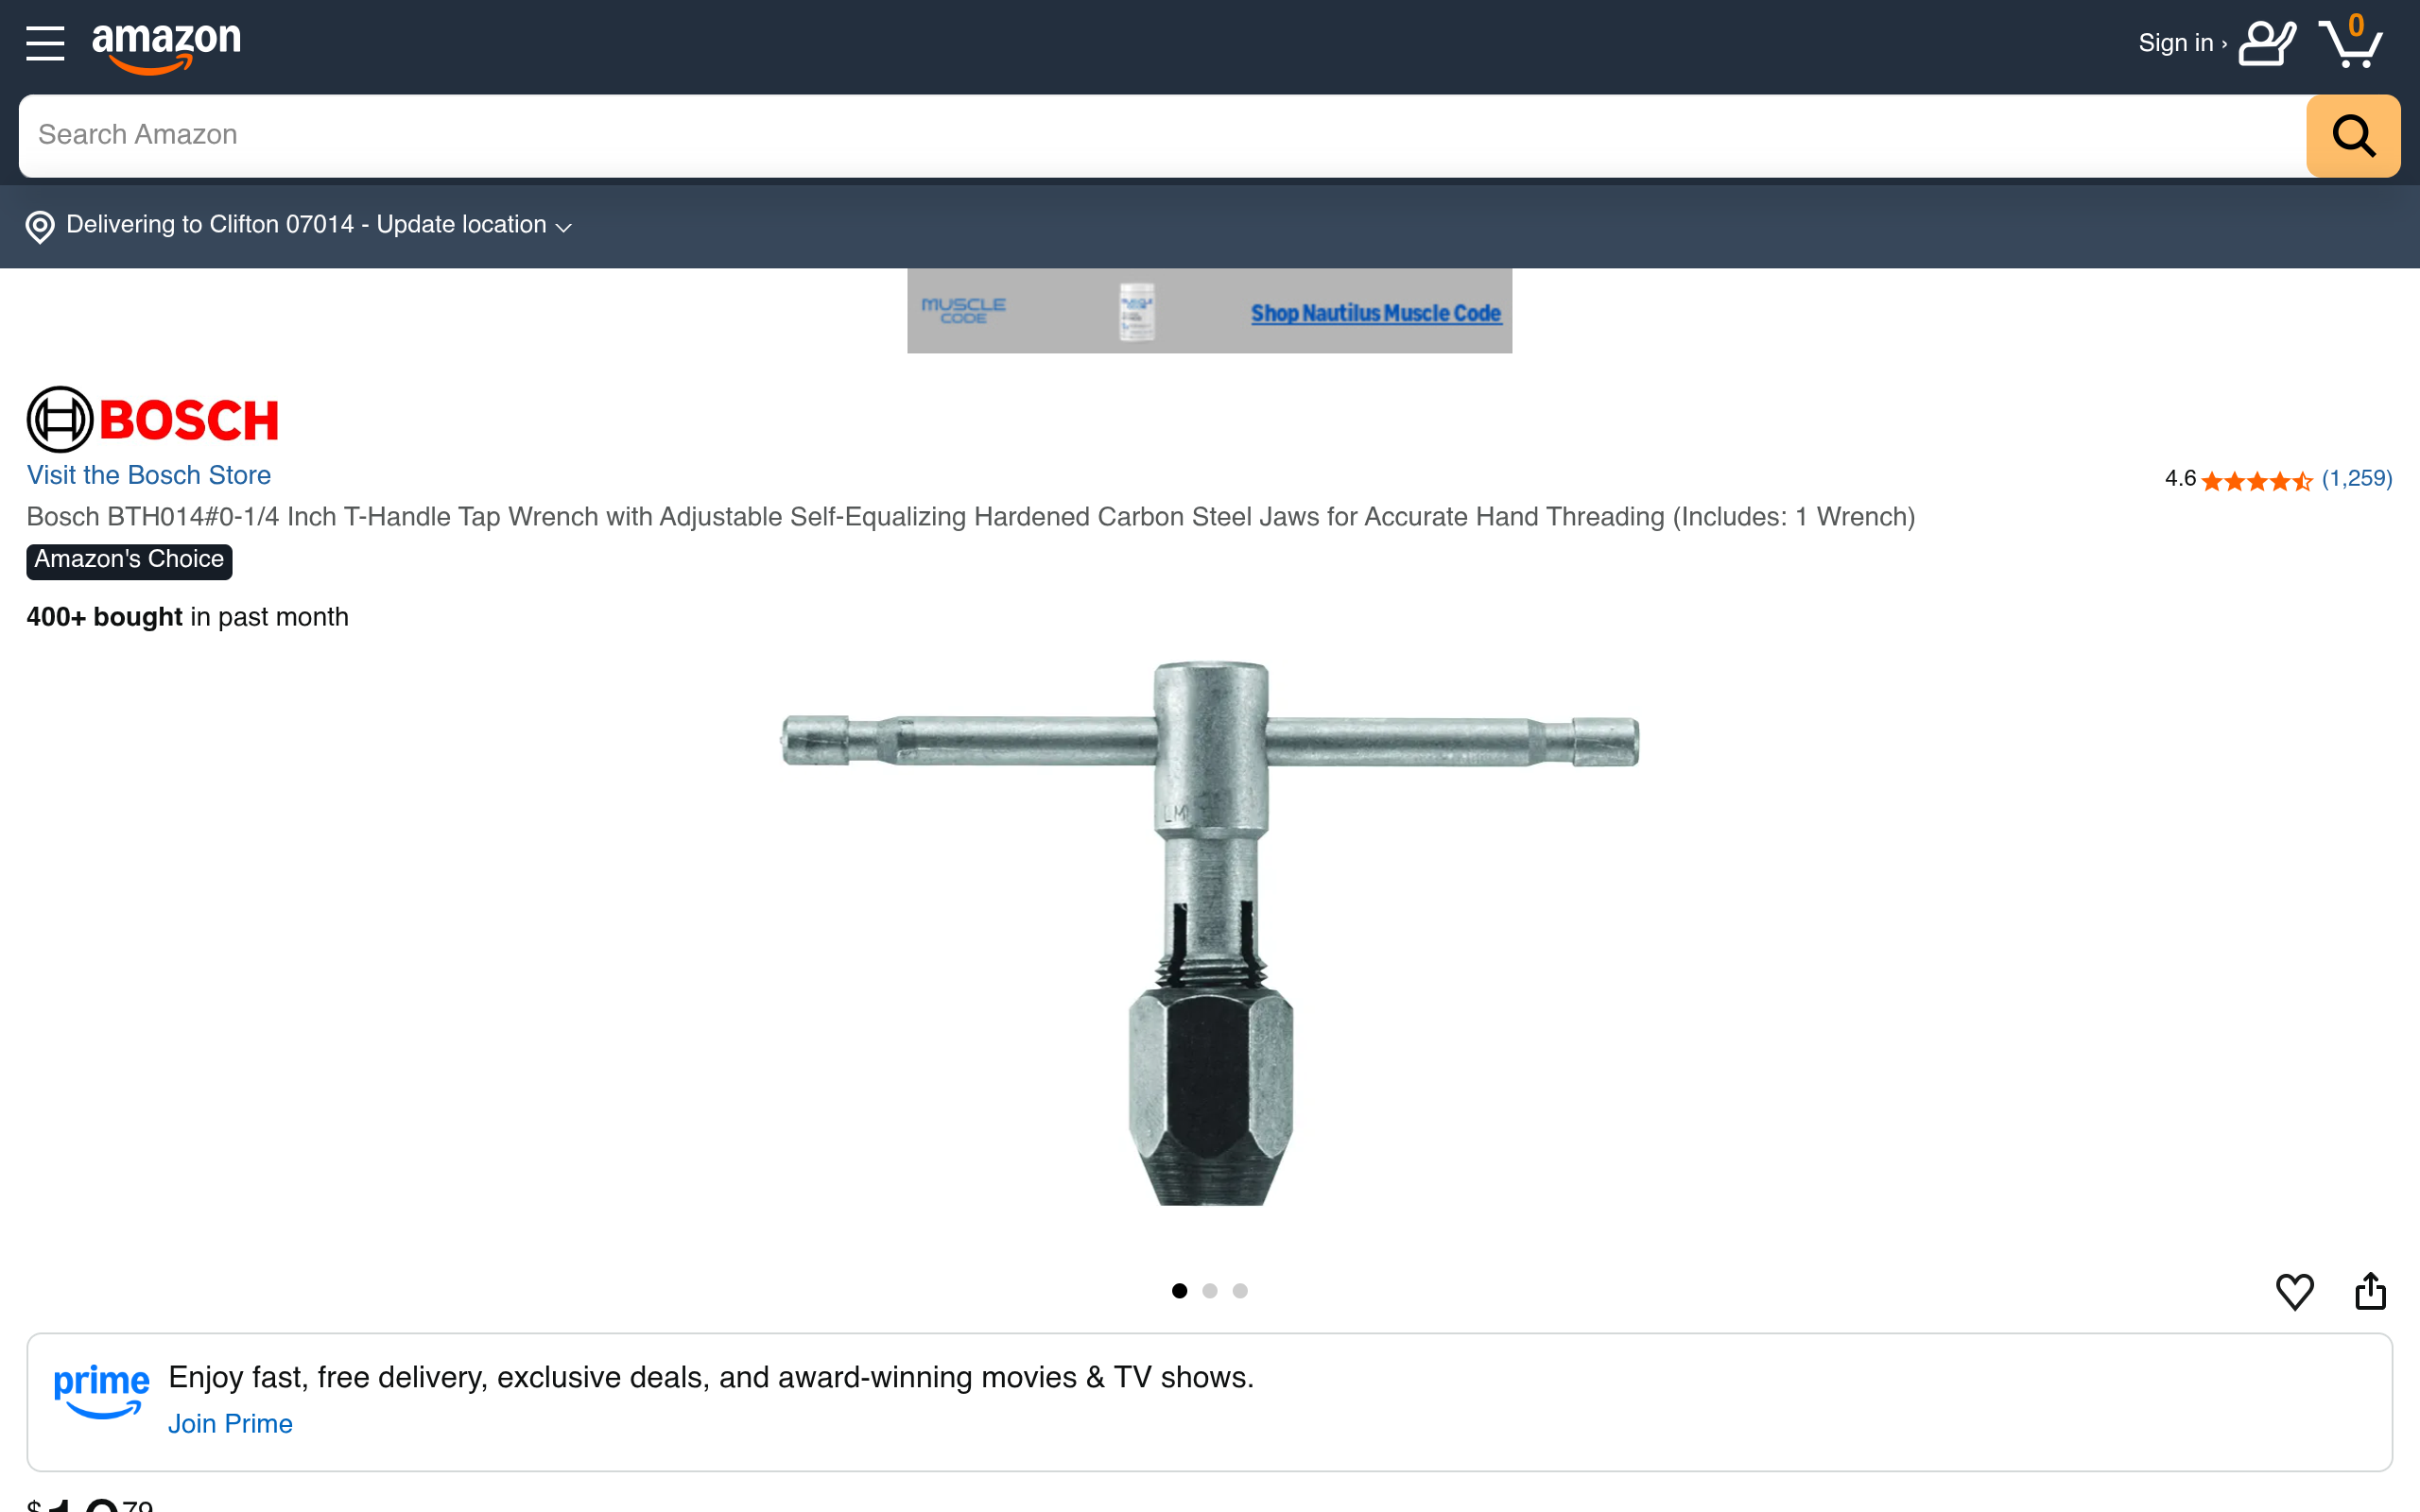Click the Prime logo in the banner
This screenshot has width=2420, height=1512.
[101, 1390]
